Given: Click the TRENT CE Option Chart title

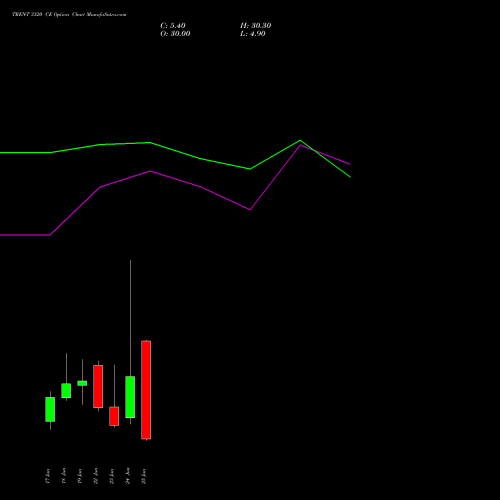Looking at the screenshot, I should [x=69, y=14].
